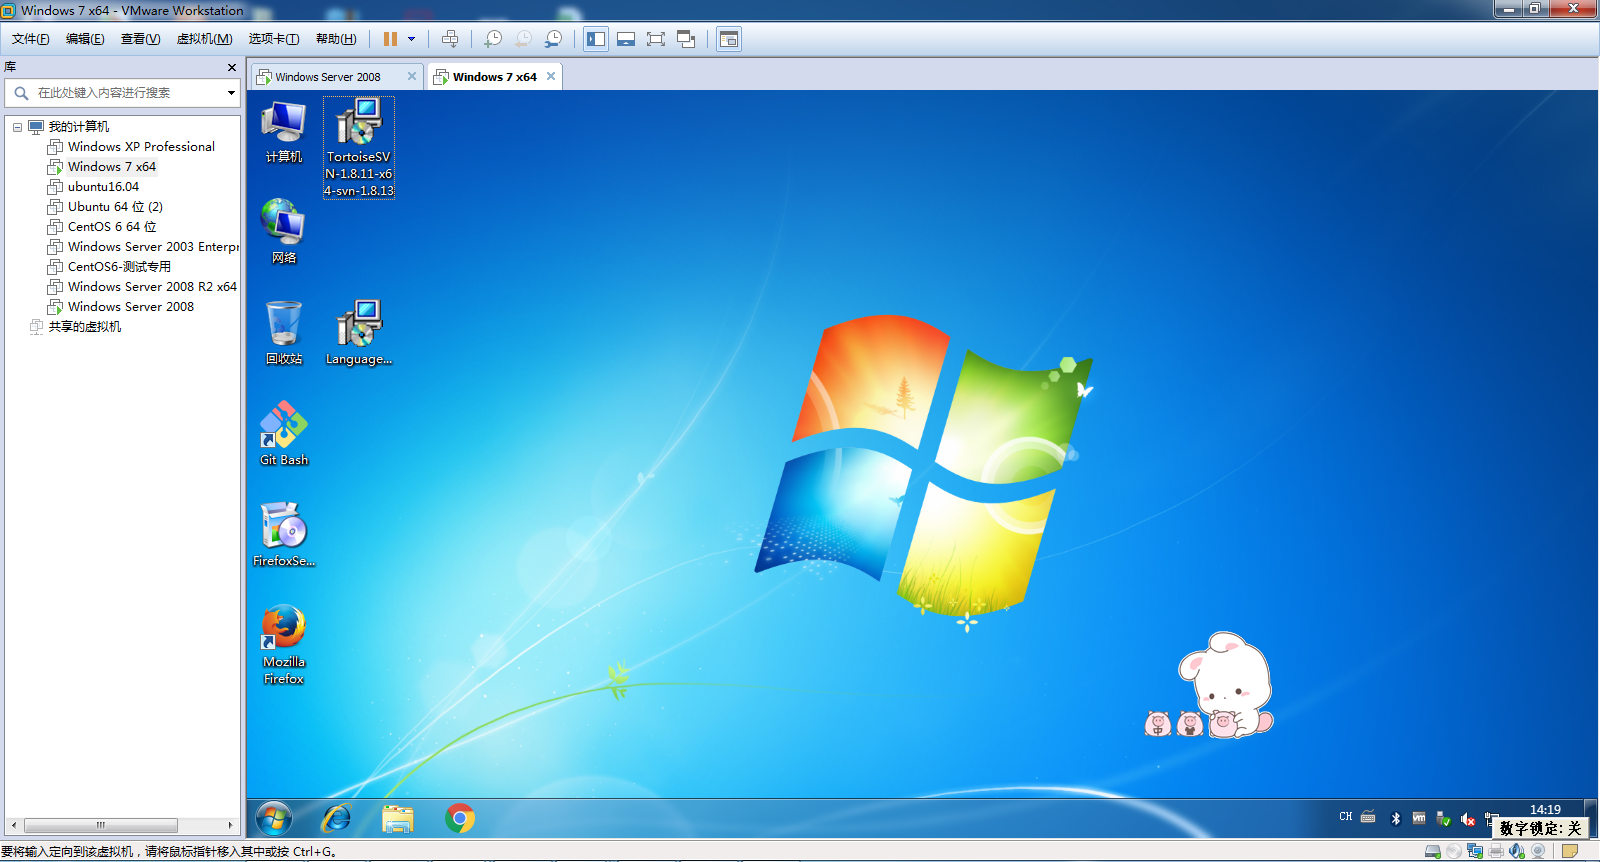1600x862 pixels.
Task: Click the printer status bar icon
Action: [x=1496, y=851]
